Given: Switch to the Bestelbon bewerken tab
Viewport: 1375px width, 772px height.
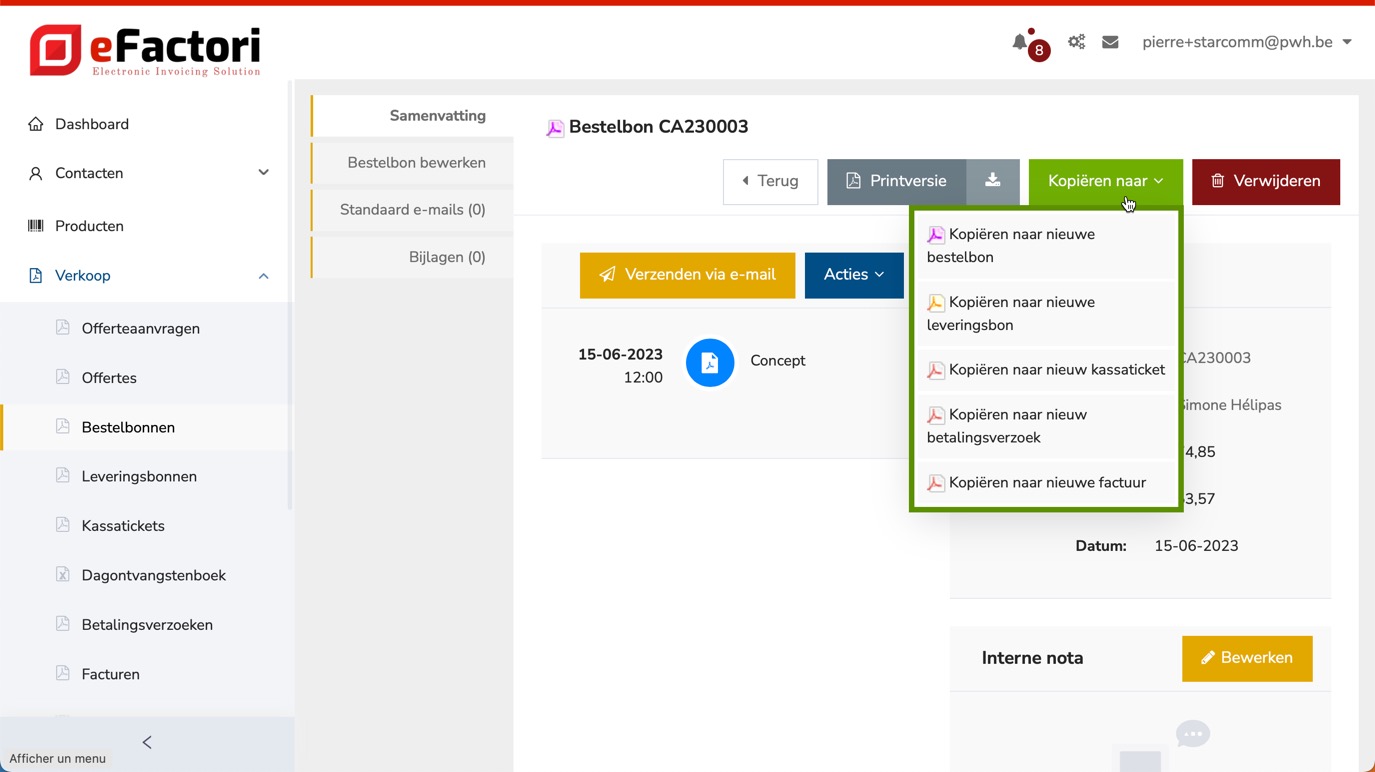Looking at the screenshot, I should click(x=416, y=163).
